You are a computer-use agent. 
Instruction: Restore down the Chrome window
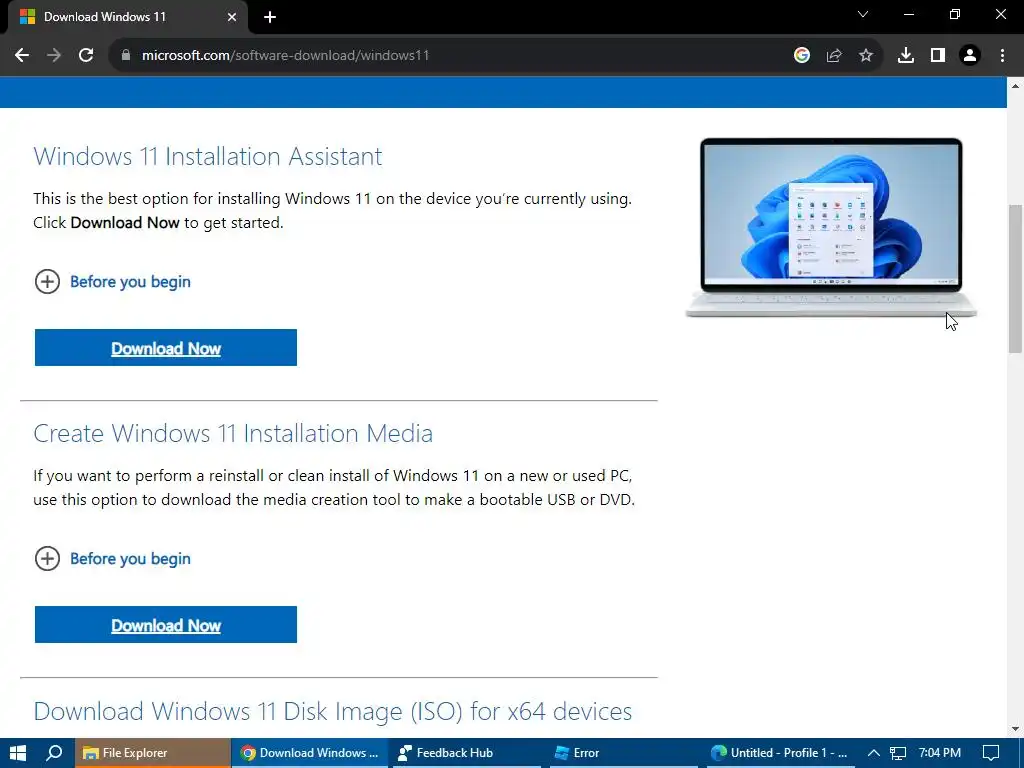(955, 14)
